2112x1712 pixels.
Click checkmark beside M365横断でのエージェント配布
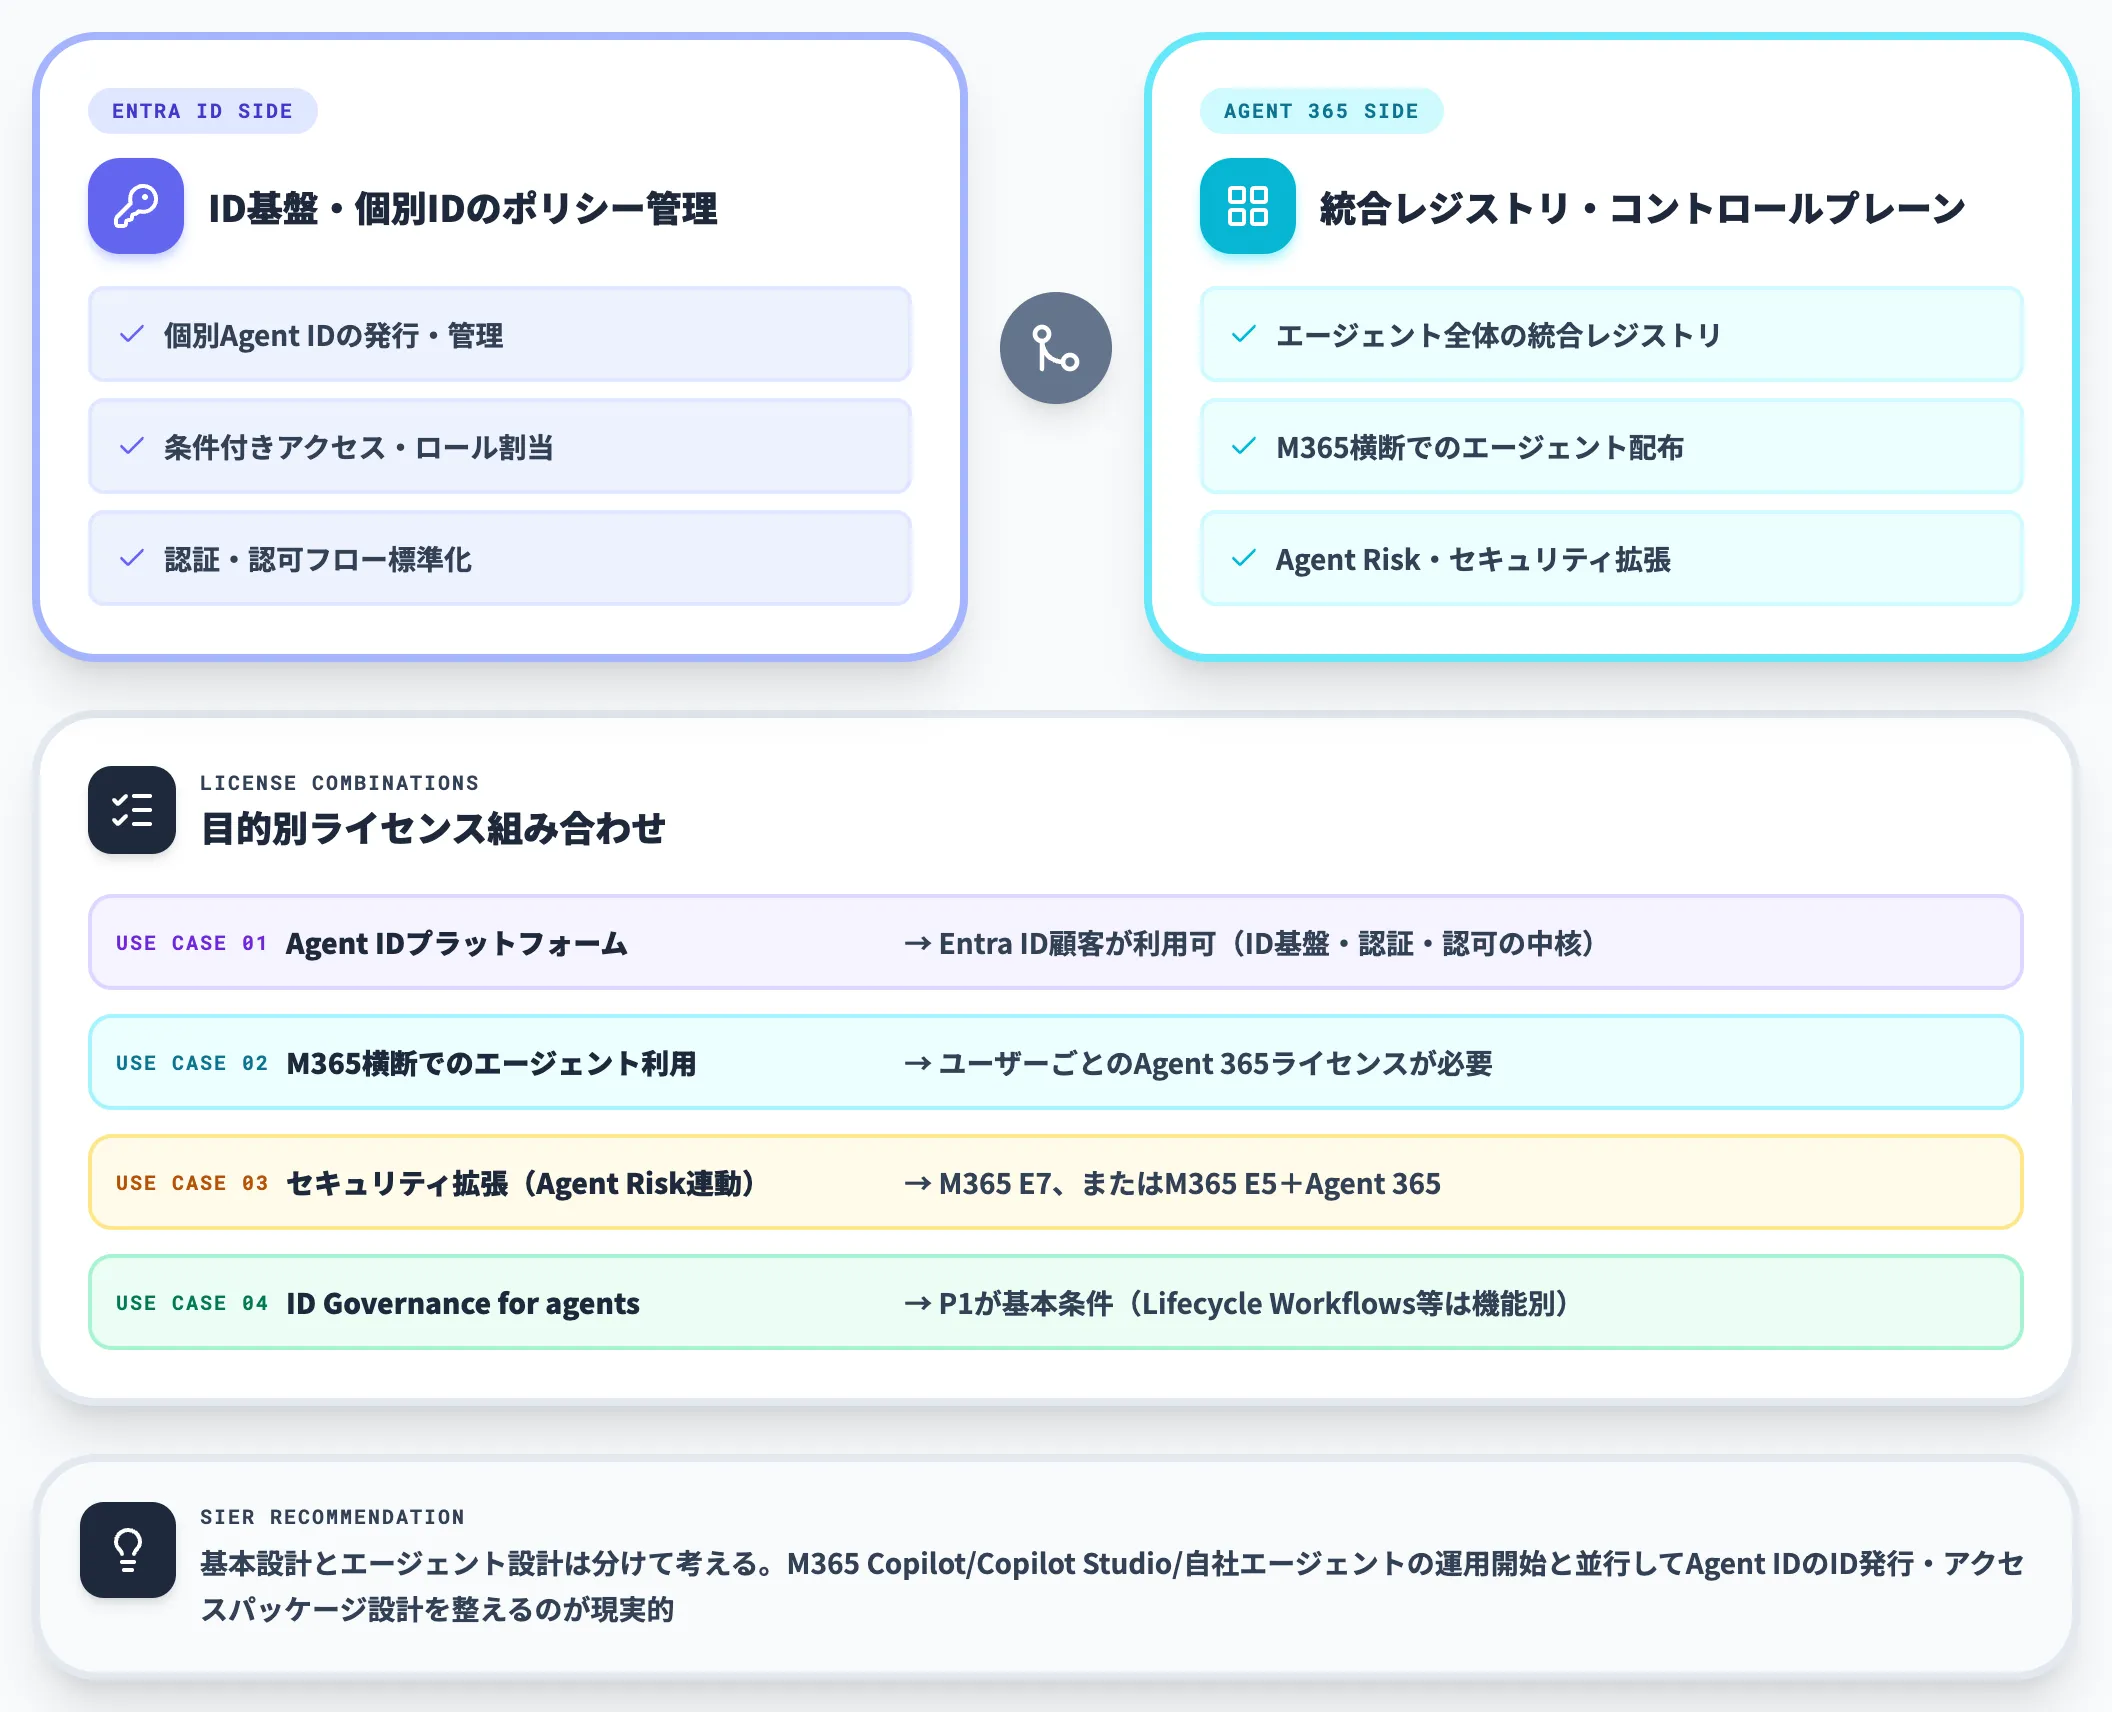pos(1244,447)
